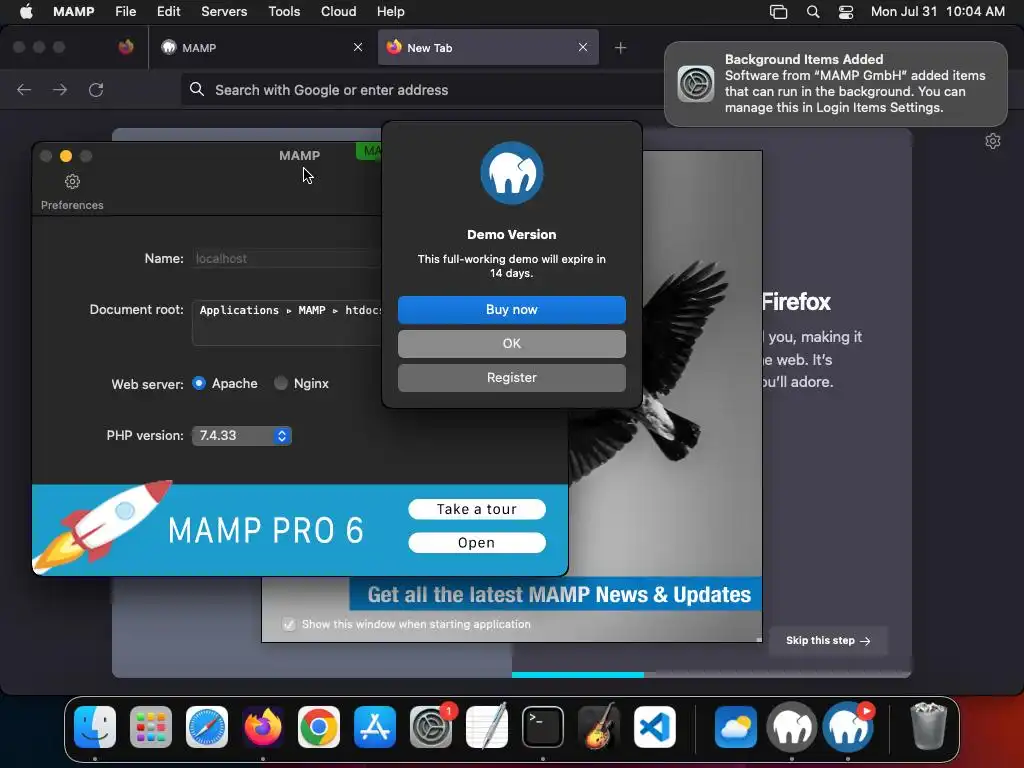Viewport: 1024px width, 768px height.
Task: Open the PHP version 7.4.33 dropdown
Action: (x=242, y=436)
